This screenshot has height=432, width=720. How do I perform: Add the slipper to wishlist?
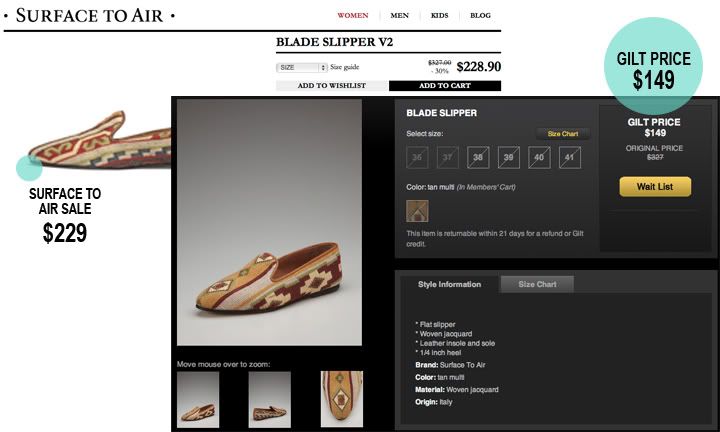tap(332, 85)
